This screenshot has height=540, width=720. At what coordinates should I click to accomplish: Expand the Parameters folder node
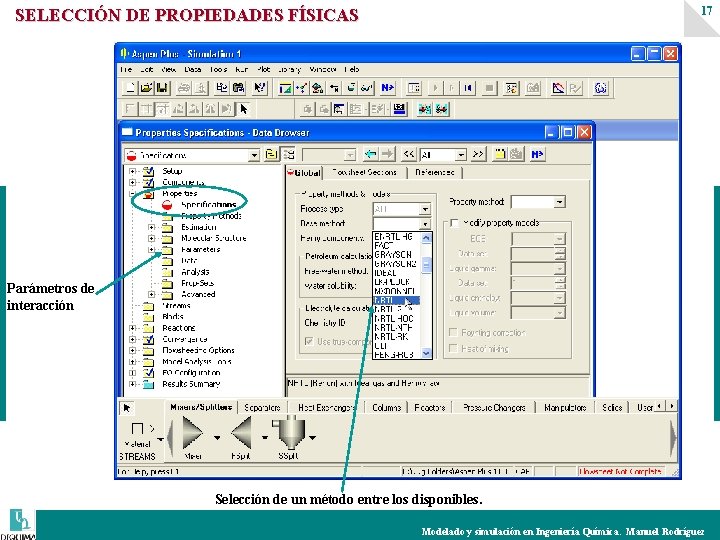pos(152,250)
